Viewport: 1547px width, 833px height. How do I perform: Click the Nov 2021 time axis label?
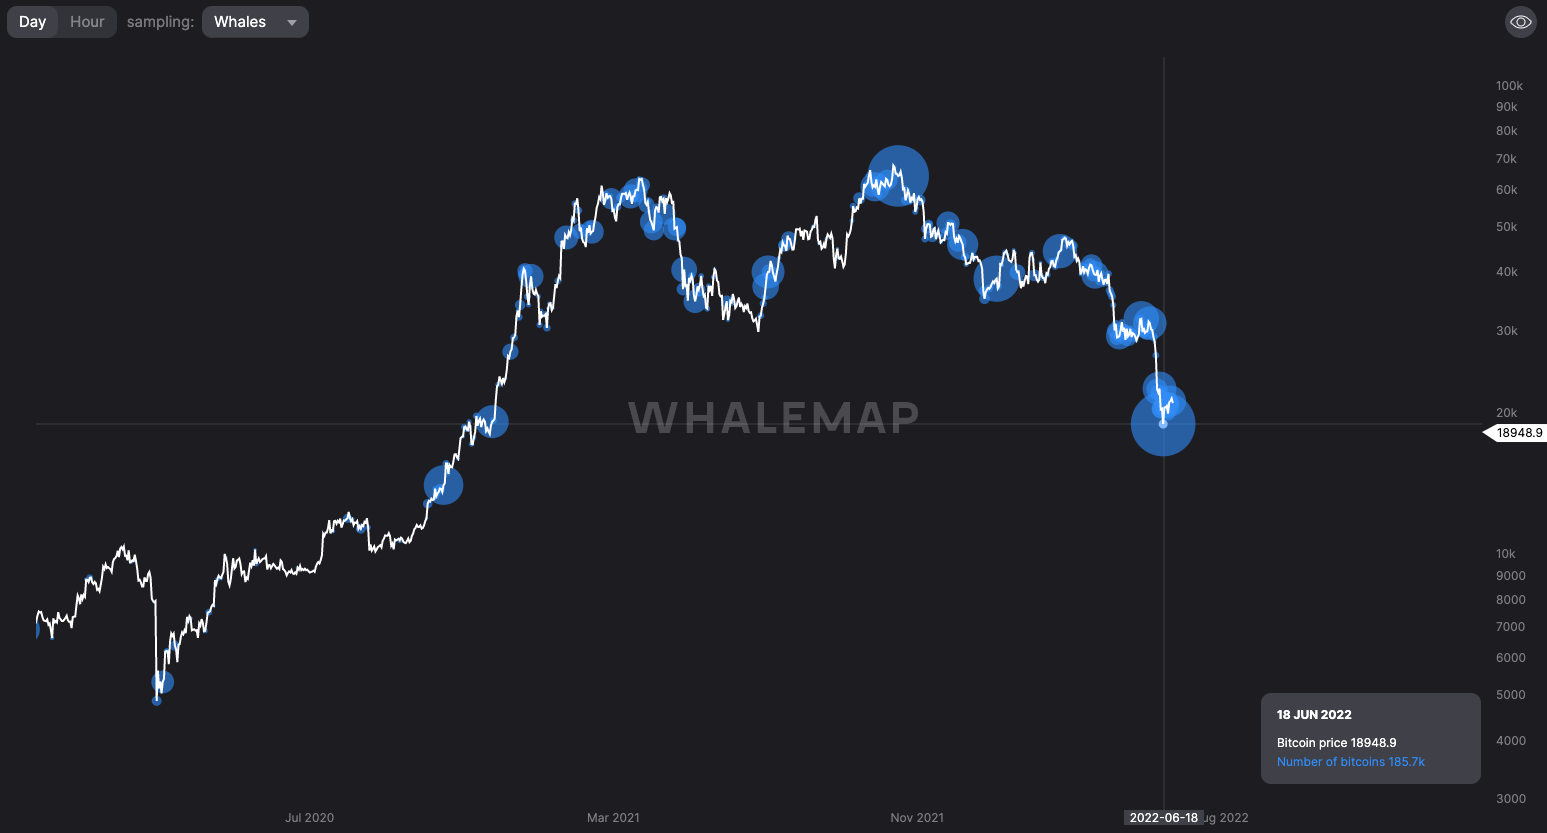pyautogui.click(x=917, y=818)
